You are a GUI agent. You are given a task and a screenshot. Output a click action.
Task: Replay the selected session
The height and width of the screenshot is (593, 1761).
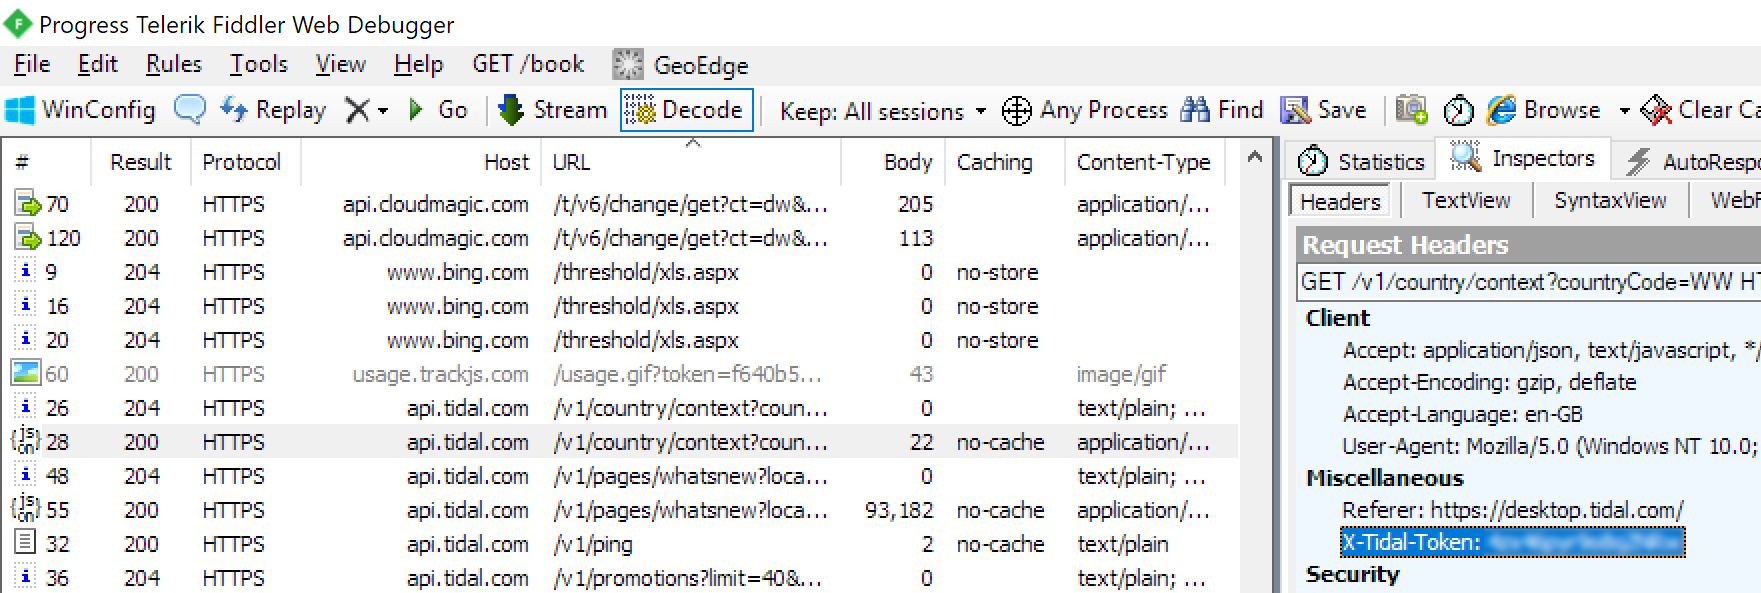coord(273,110)
